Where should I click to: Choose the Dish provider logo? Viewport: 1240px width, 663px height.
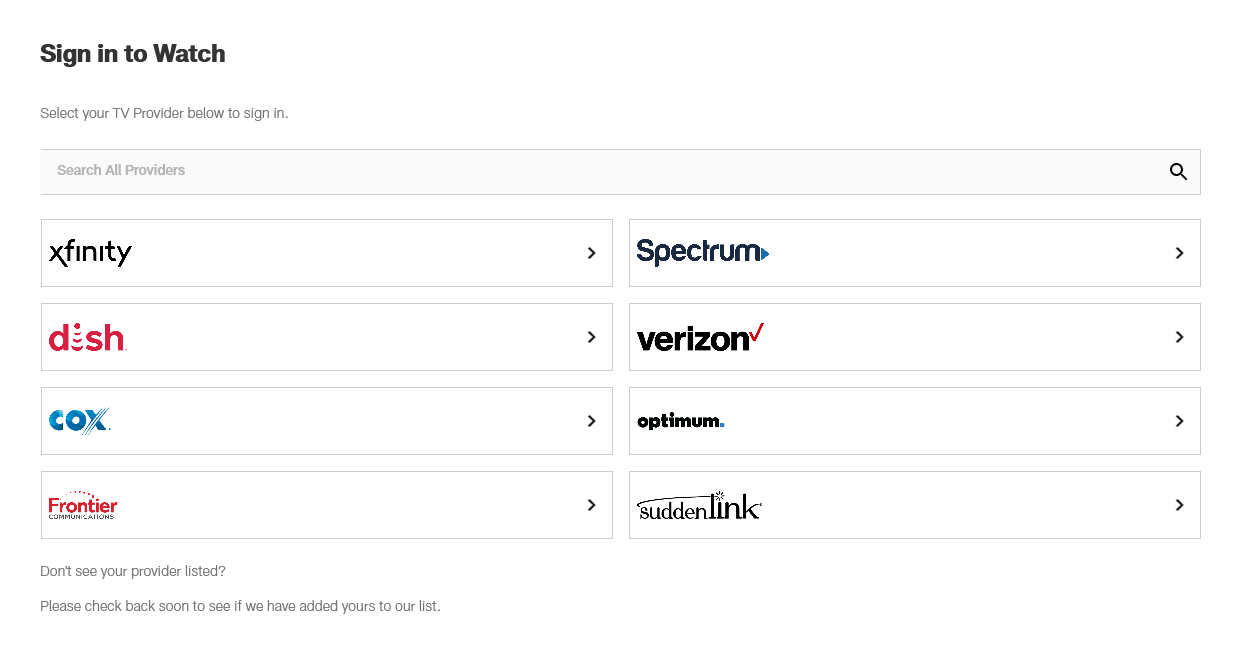pos(87,338)
